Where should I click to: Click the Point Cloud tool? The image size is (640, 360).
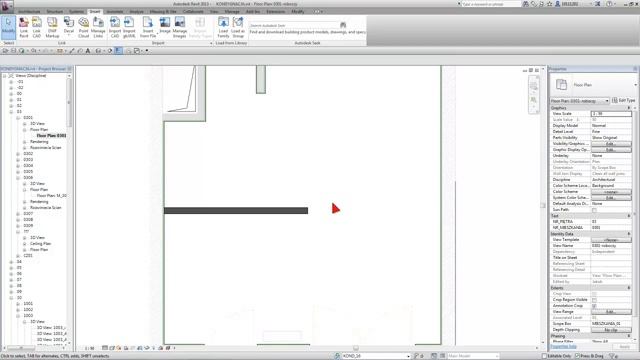click(83, 27)
